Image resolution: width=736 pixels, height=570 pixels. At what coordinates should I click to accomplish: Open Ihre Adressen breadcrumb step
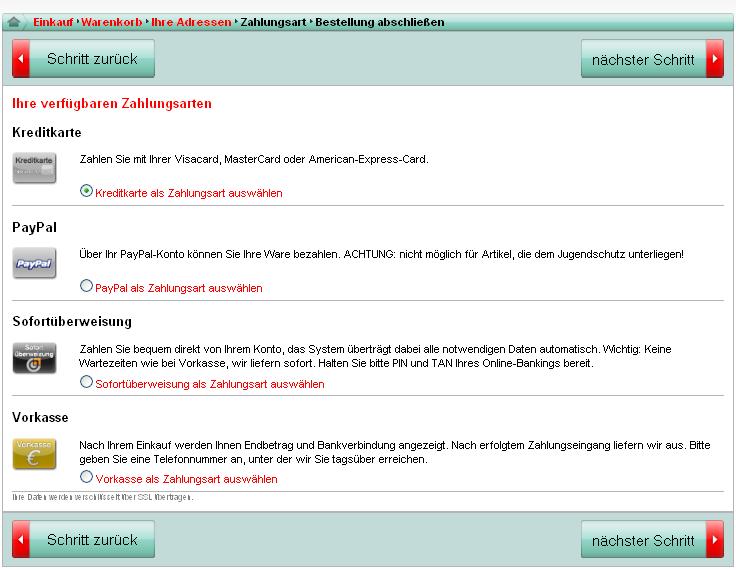tap(191, 22)
